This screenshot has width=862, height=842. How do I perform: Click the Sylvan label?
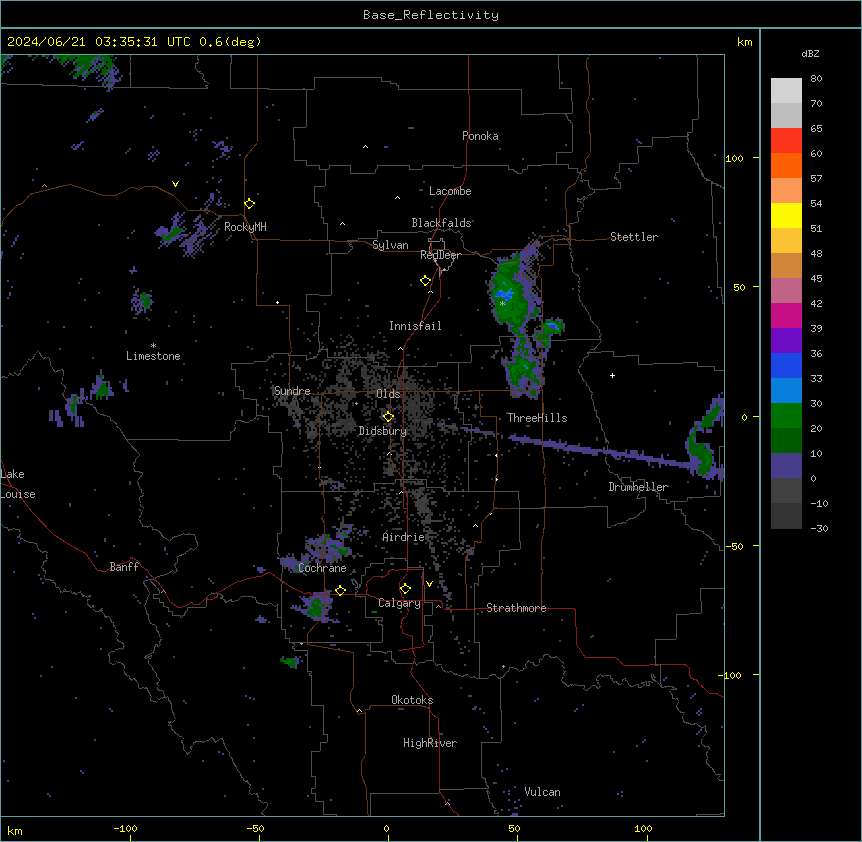pyautogui.click(x=390, y=245)
